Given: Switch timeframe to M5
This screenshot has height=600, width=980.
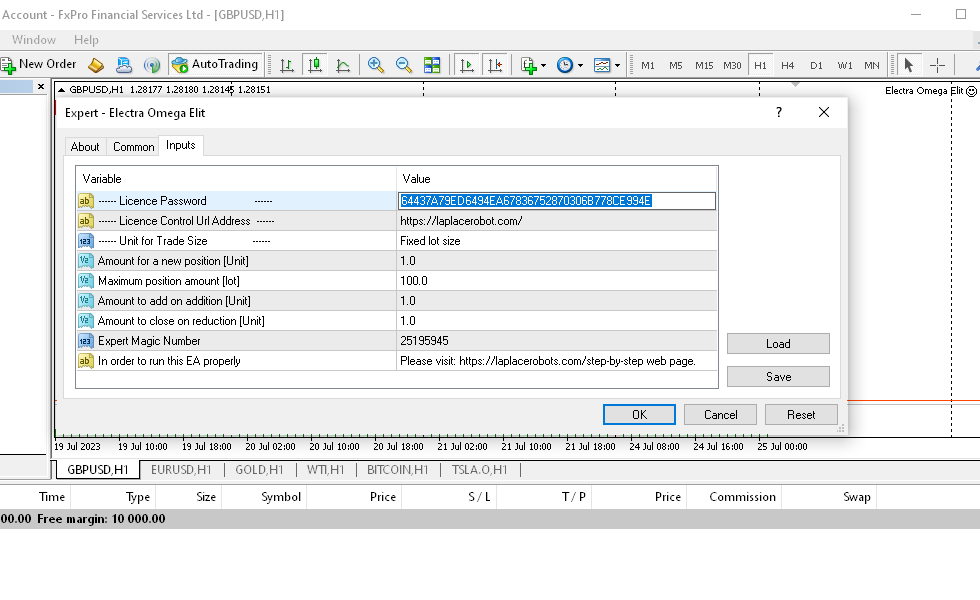Looking at the screenshot, I should 676,65.
